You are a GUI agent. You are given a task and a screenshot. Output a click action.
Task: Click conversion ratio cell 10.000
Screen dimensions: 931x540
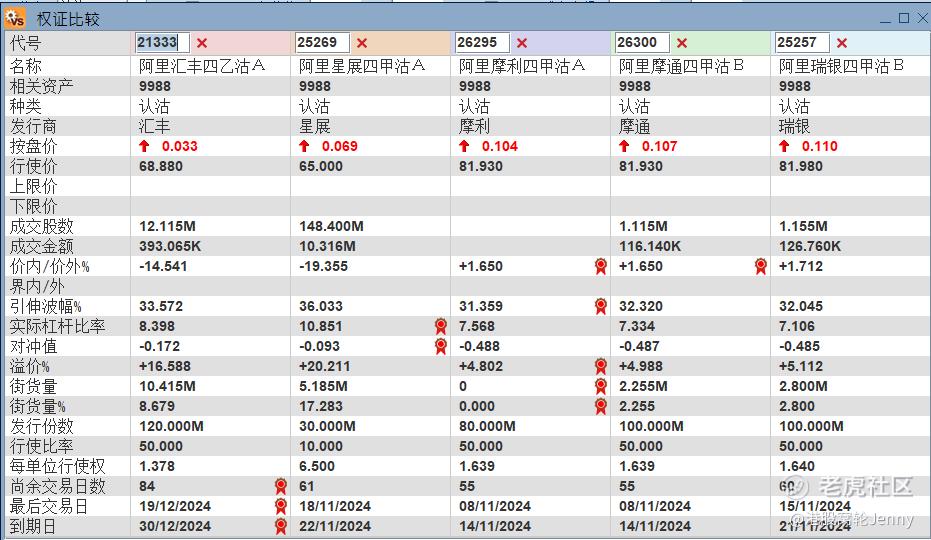pyautogui.click(x=321, y=446)
